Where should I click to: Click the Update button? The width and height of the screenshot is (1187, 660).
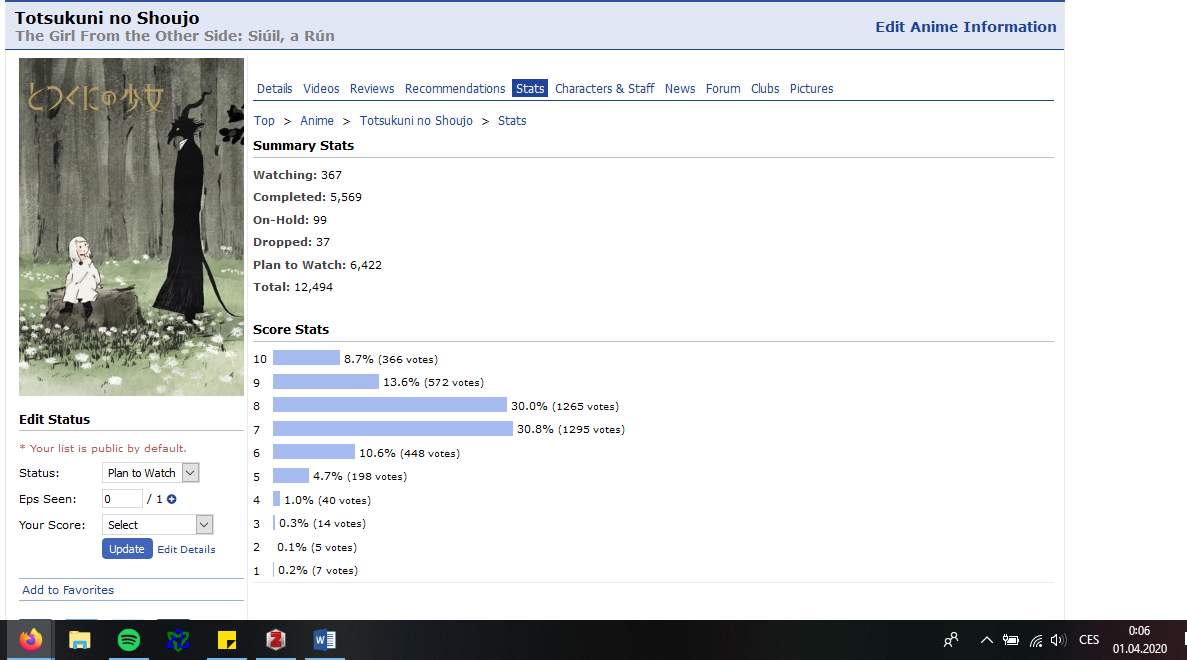pos(127,549)
